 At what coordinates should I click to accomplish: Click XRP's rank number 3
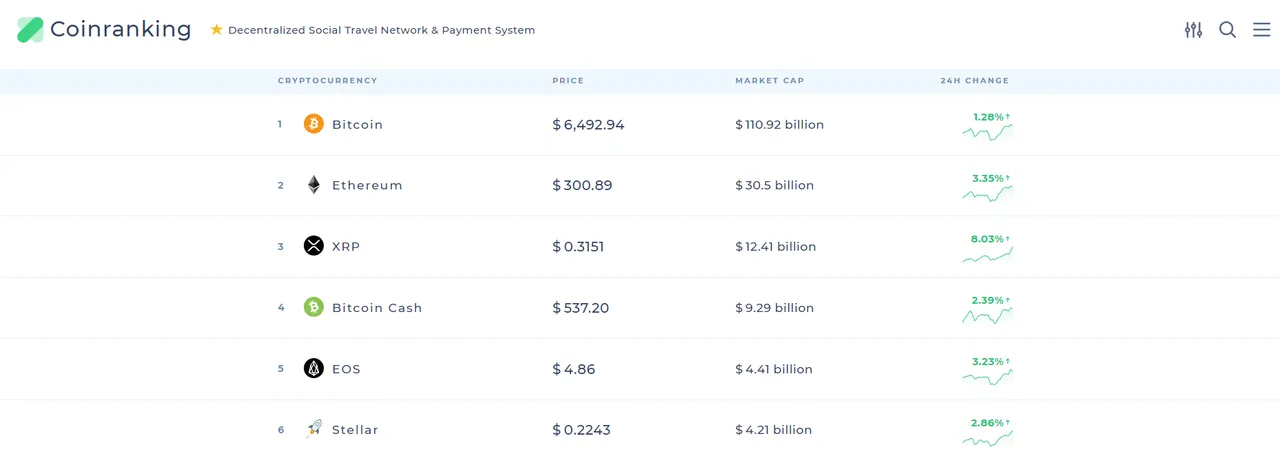[x=281, y=246]
